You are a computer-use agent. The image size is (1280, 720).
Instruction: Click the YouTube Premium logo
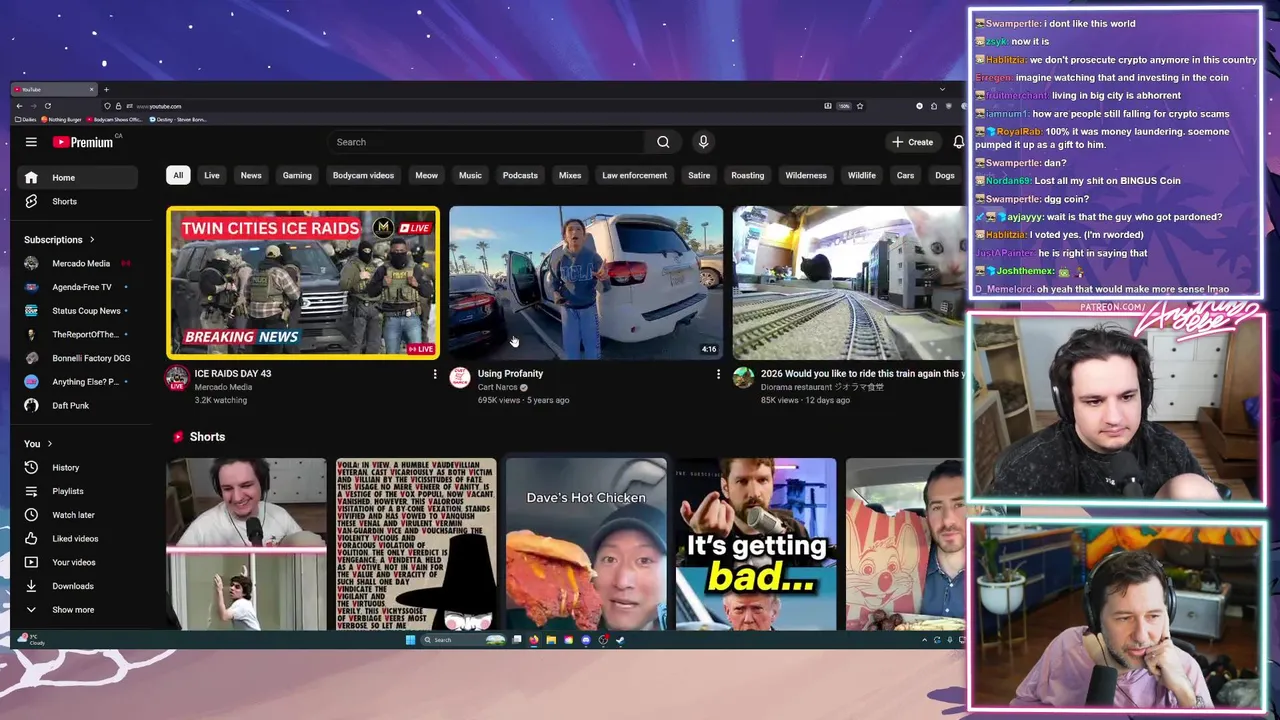coord(85,142)
